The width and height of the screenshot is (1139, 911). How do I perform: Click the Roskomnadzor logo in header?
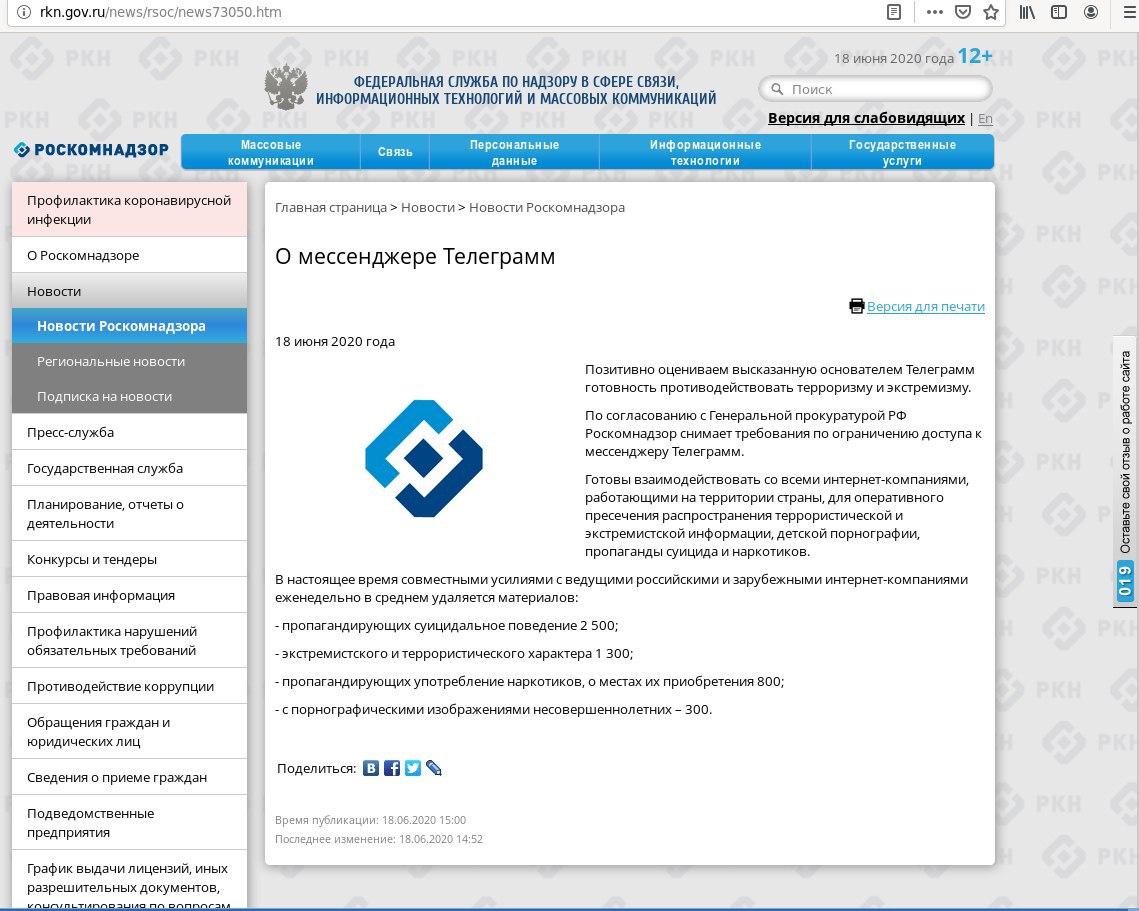click(92, 150)
